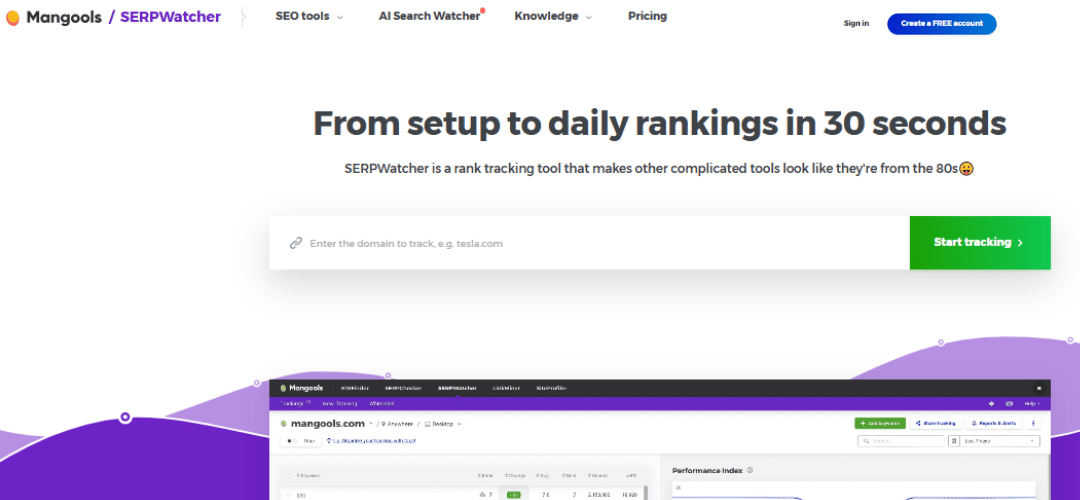Click the diamond icon in the preview's purple bar
This screenshot has width=1080, height=500.
click(x=991, y=404)
